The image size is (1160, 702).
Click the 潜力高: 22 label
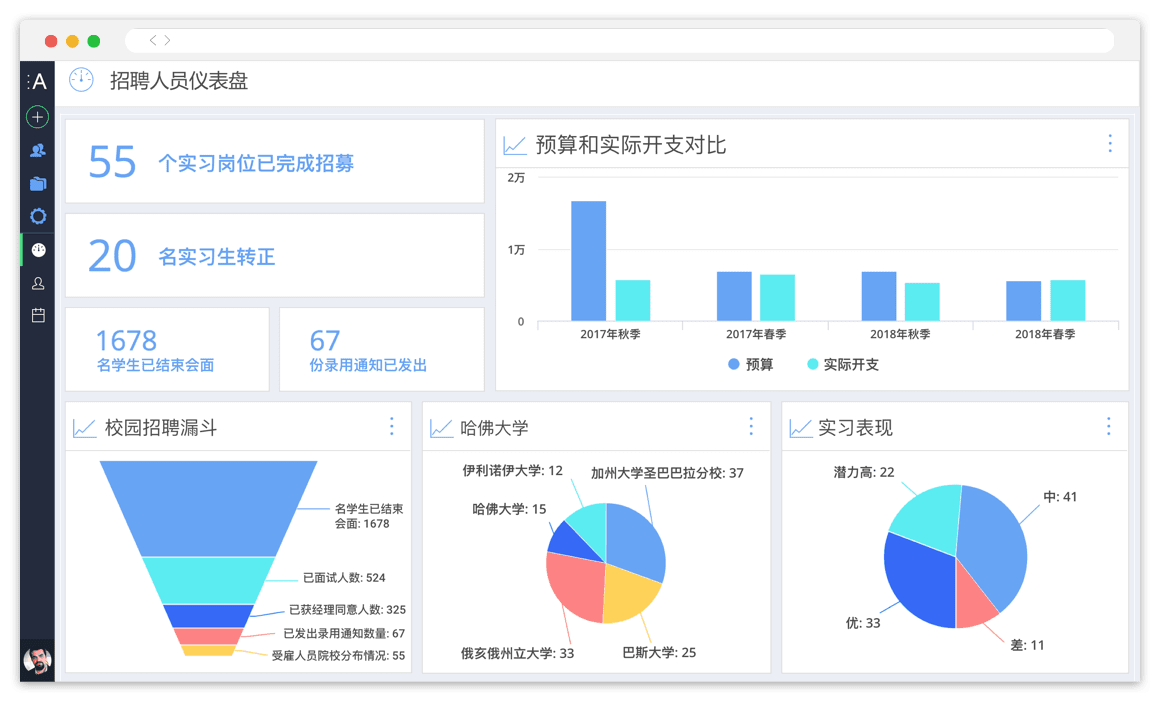tap(864, 472)
